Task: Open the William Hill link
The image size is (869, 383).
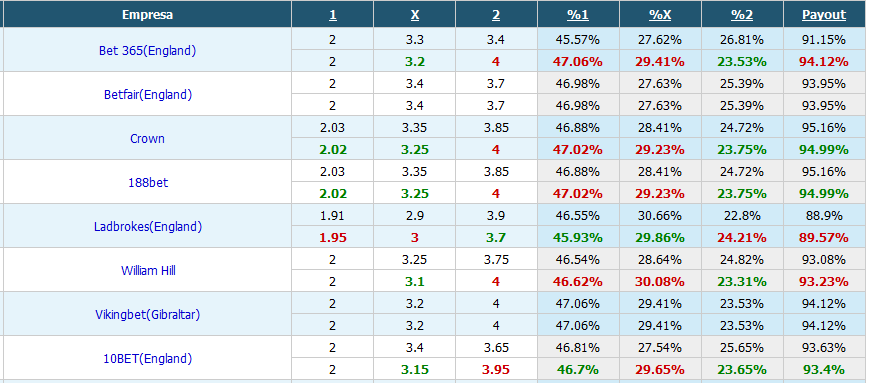Action: (148, 270)
